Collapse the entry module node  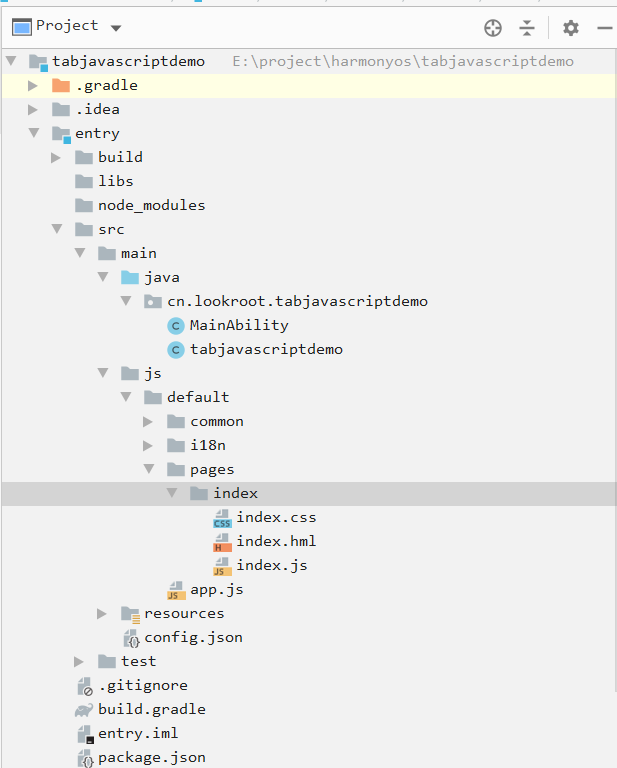[x=34, y=133]
